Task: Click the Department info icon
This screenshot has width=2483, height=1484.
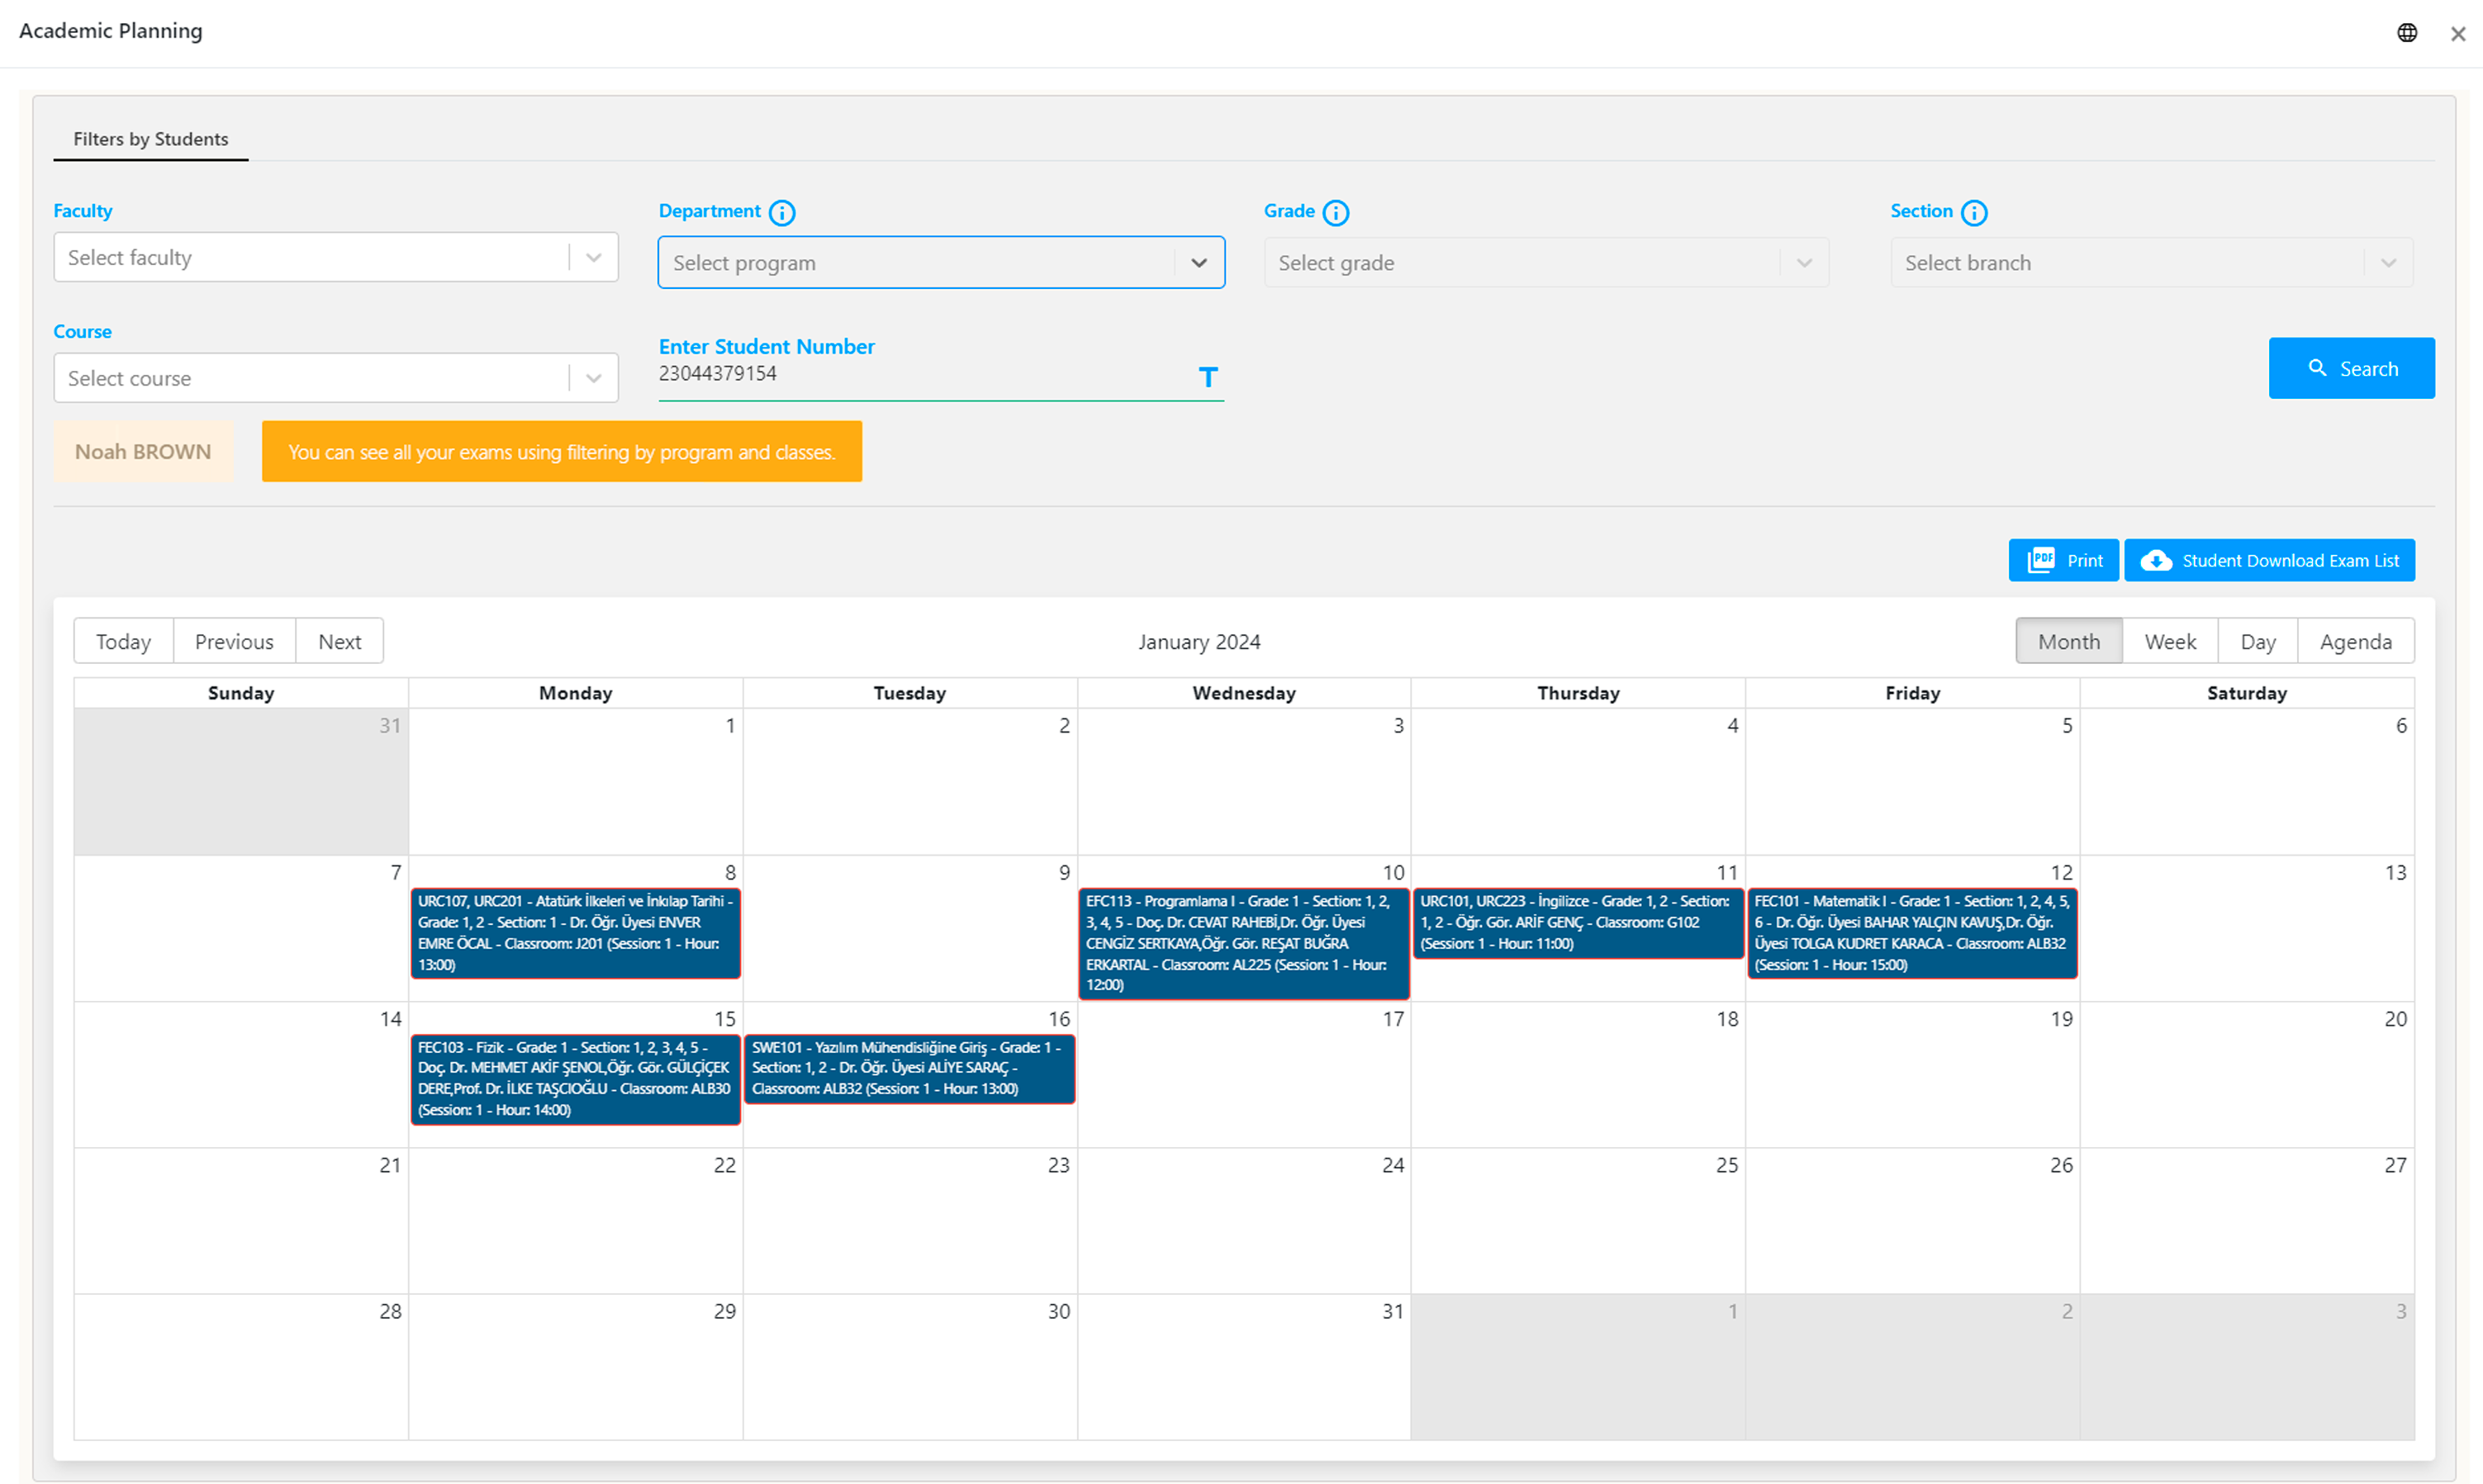Action: click(782, 213)
